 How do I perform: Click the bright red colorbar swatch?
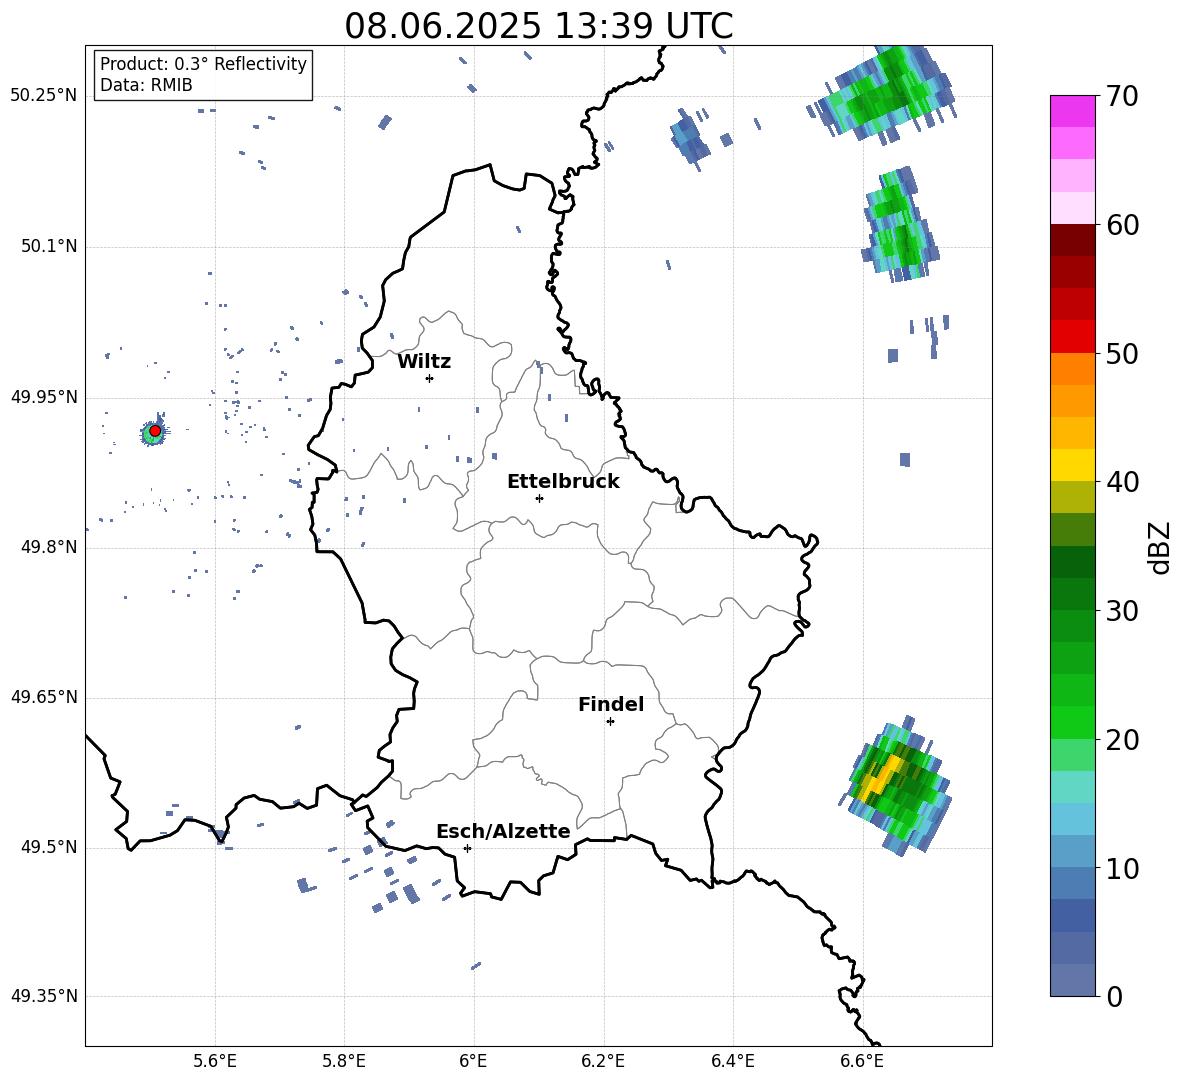pyautogui.click(x=1072, y=336)
